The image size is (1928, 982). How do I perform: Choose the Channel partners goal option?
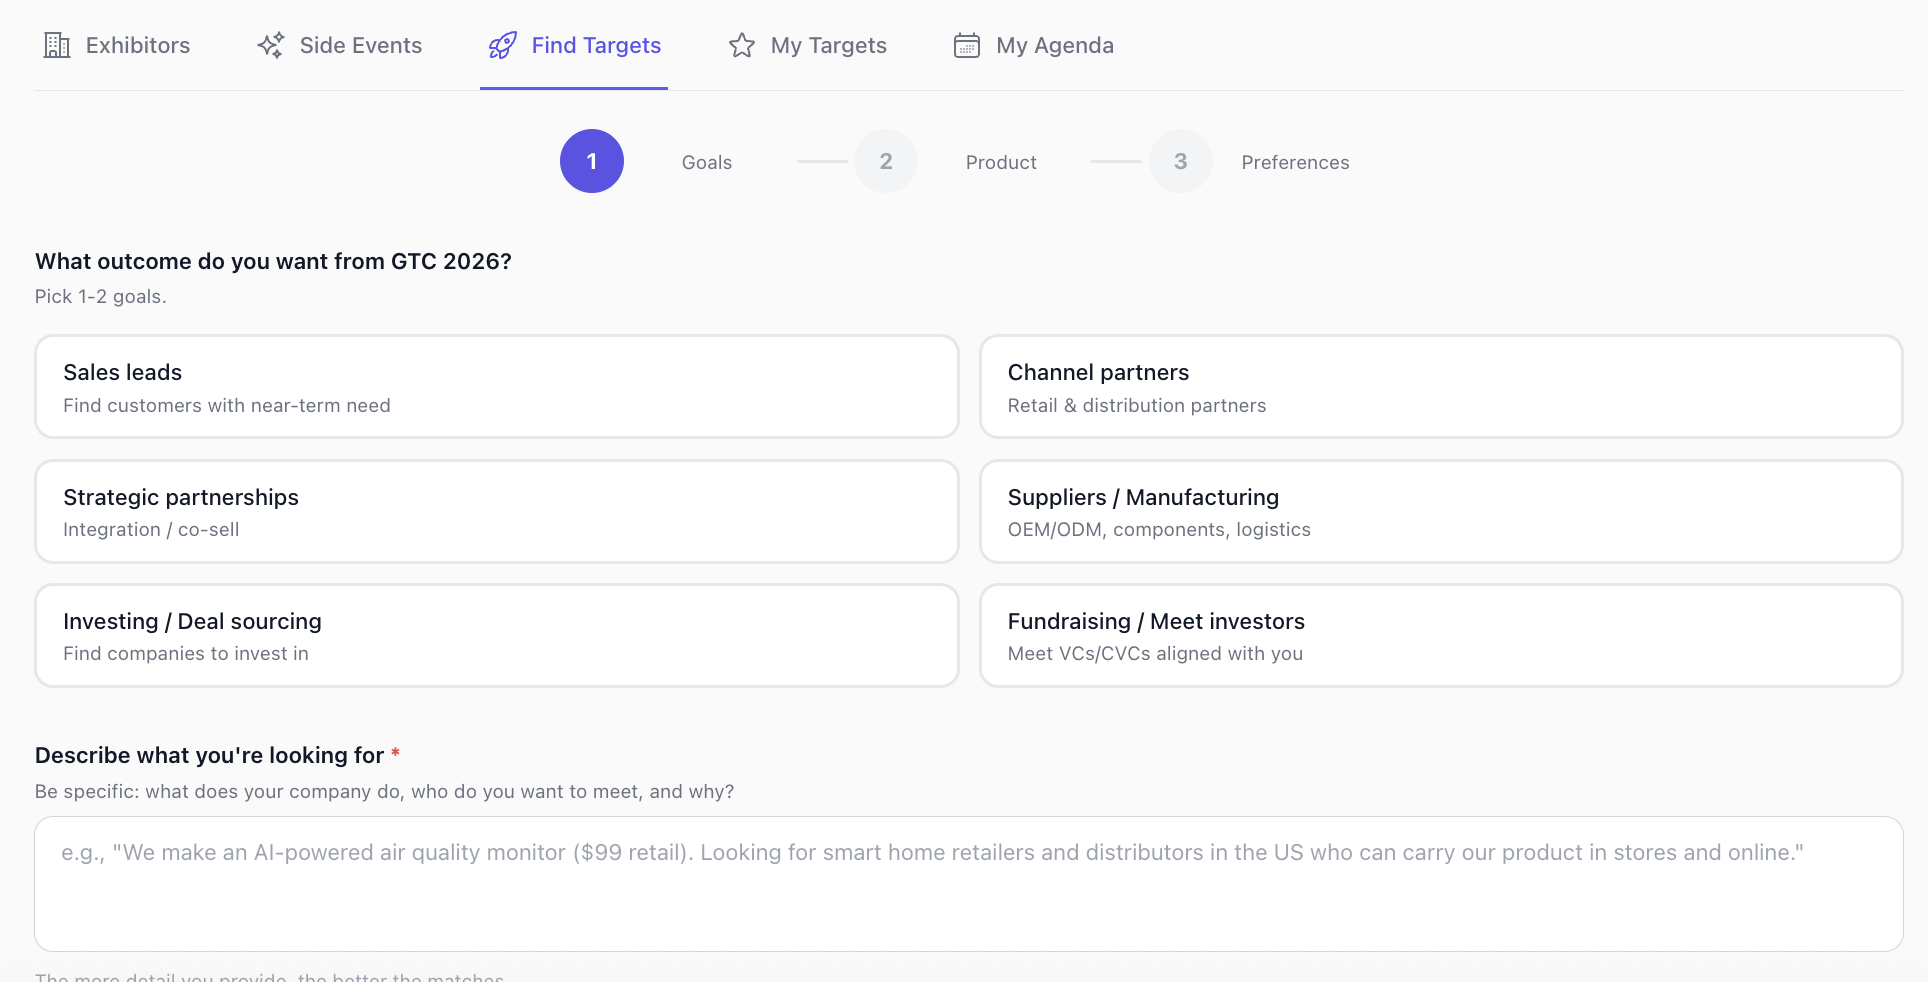point(1440,386)
